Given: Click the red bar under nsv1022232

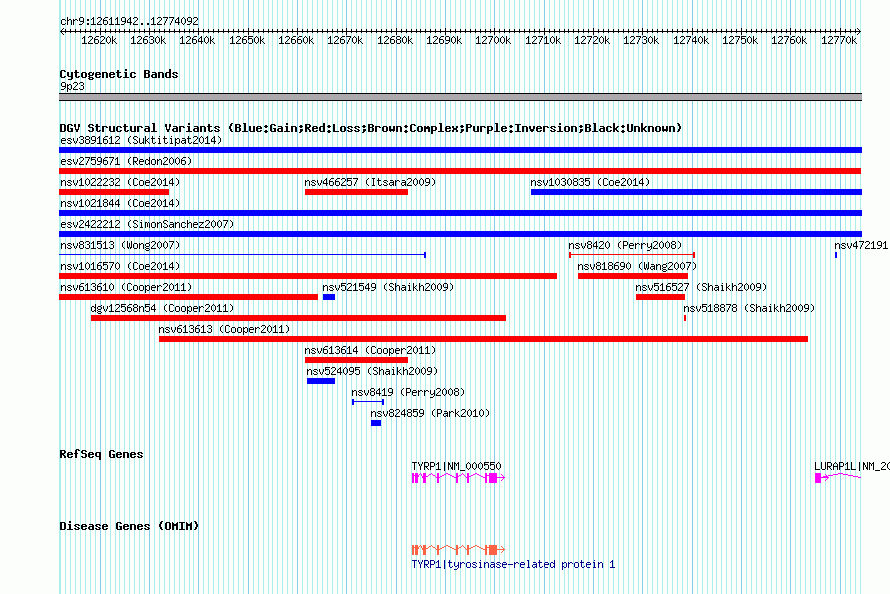Looking at the screenshot, I should (114, 192).
